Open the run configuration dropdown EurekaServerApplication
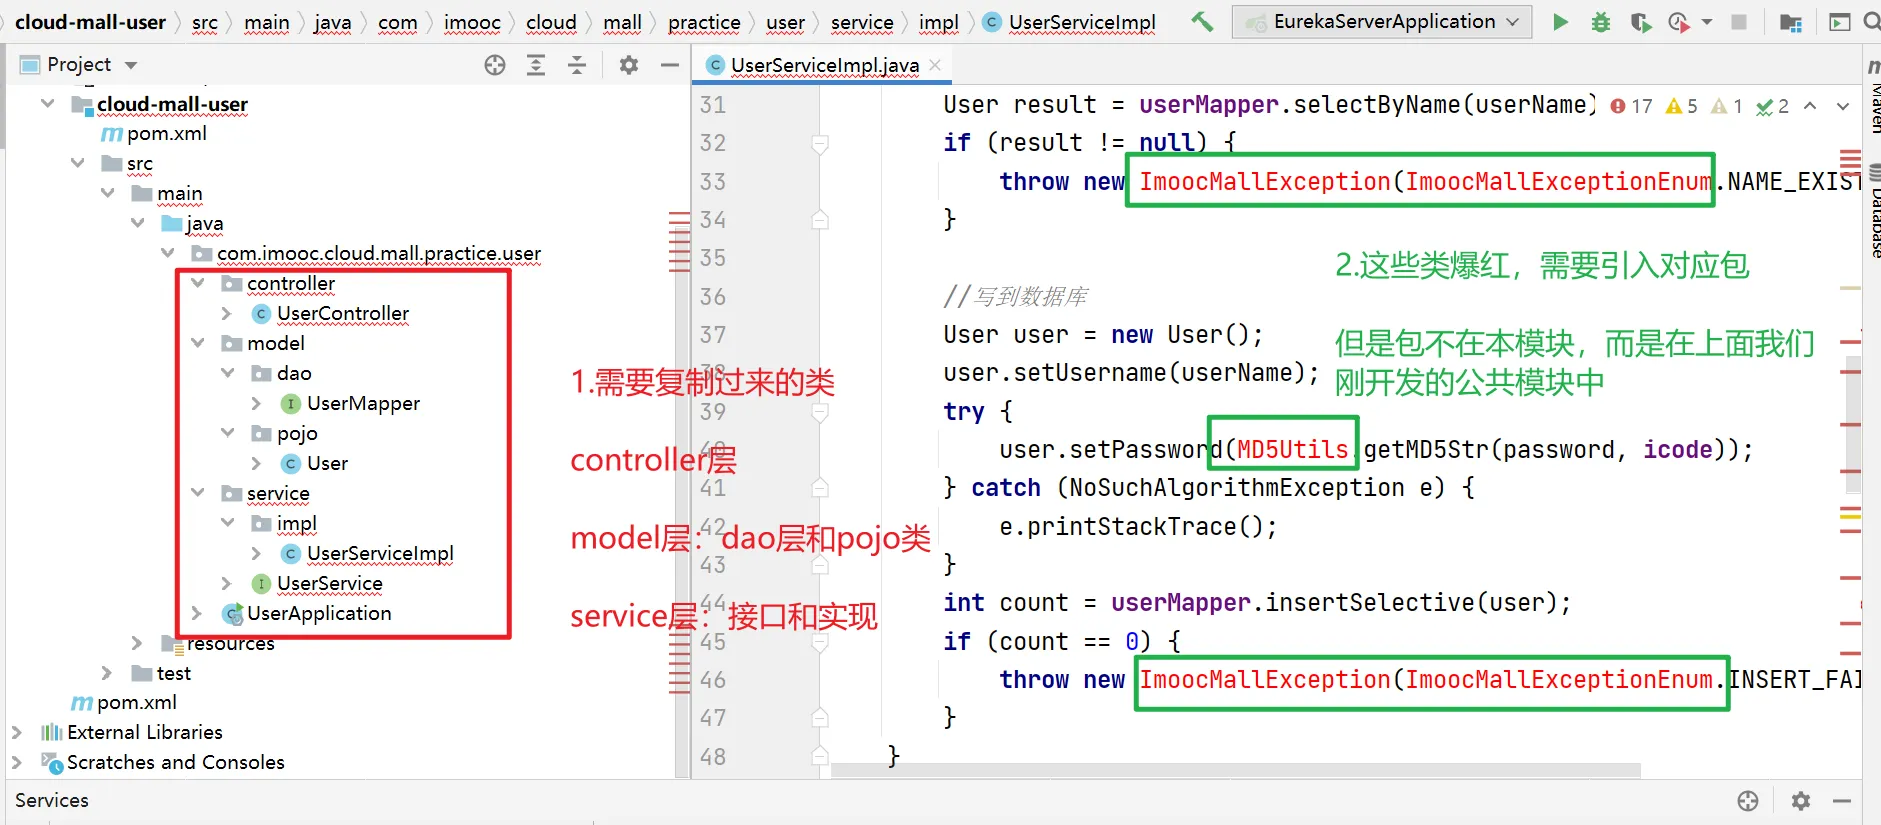The height and width of the screenshot is (825, 1881). coord(1382,22)
